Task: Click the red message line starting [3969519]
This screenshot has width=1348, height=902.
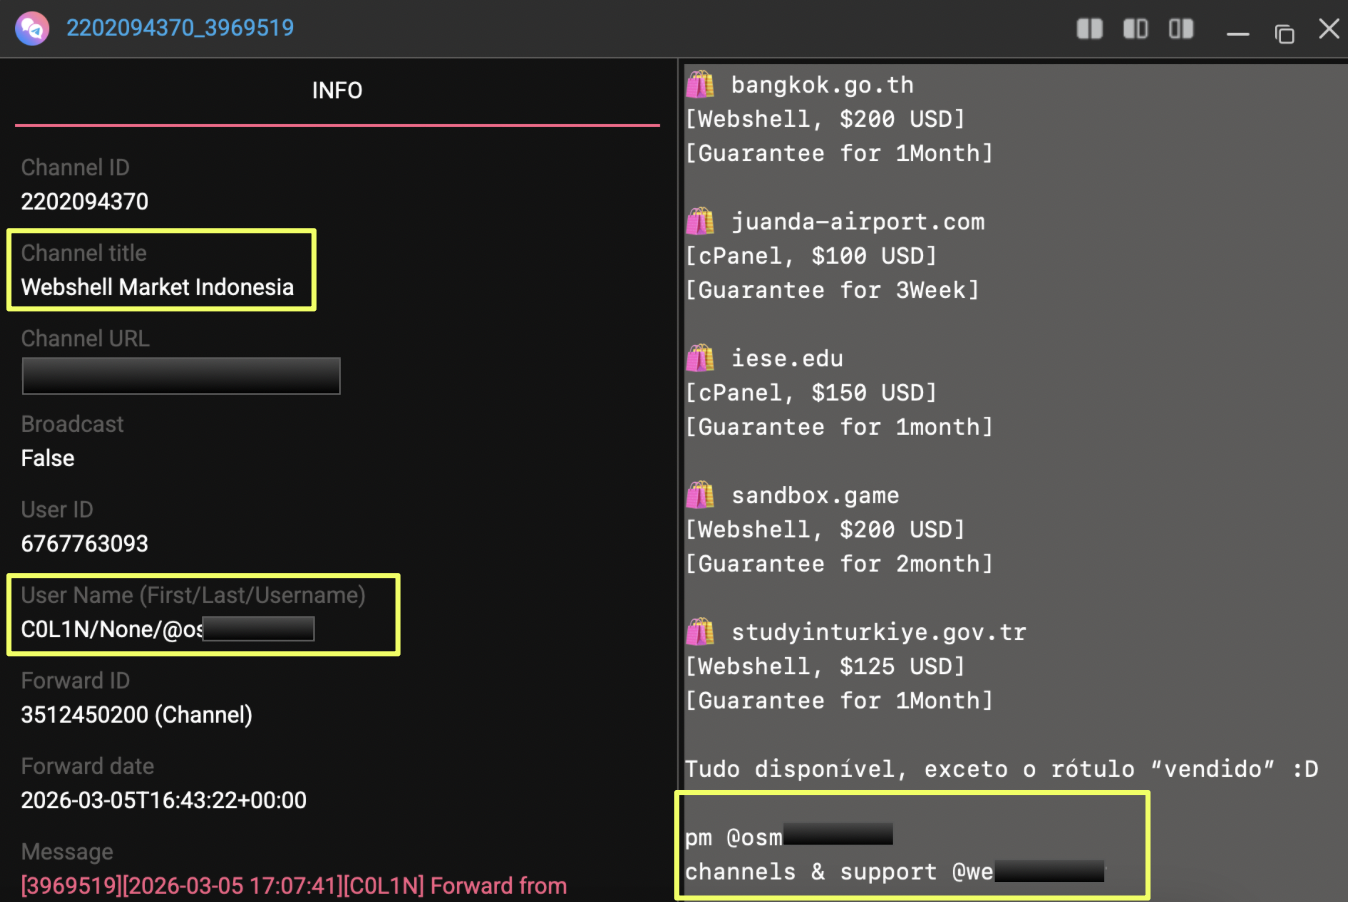Action: point(294,886)
